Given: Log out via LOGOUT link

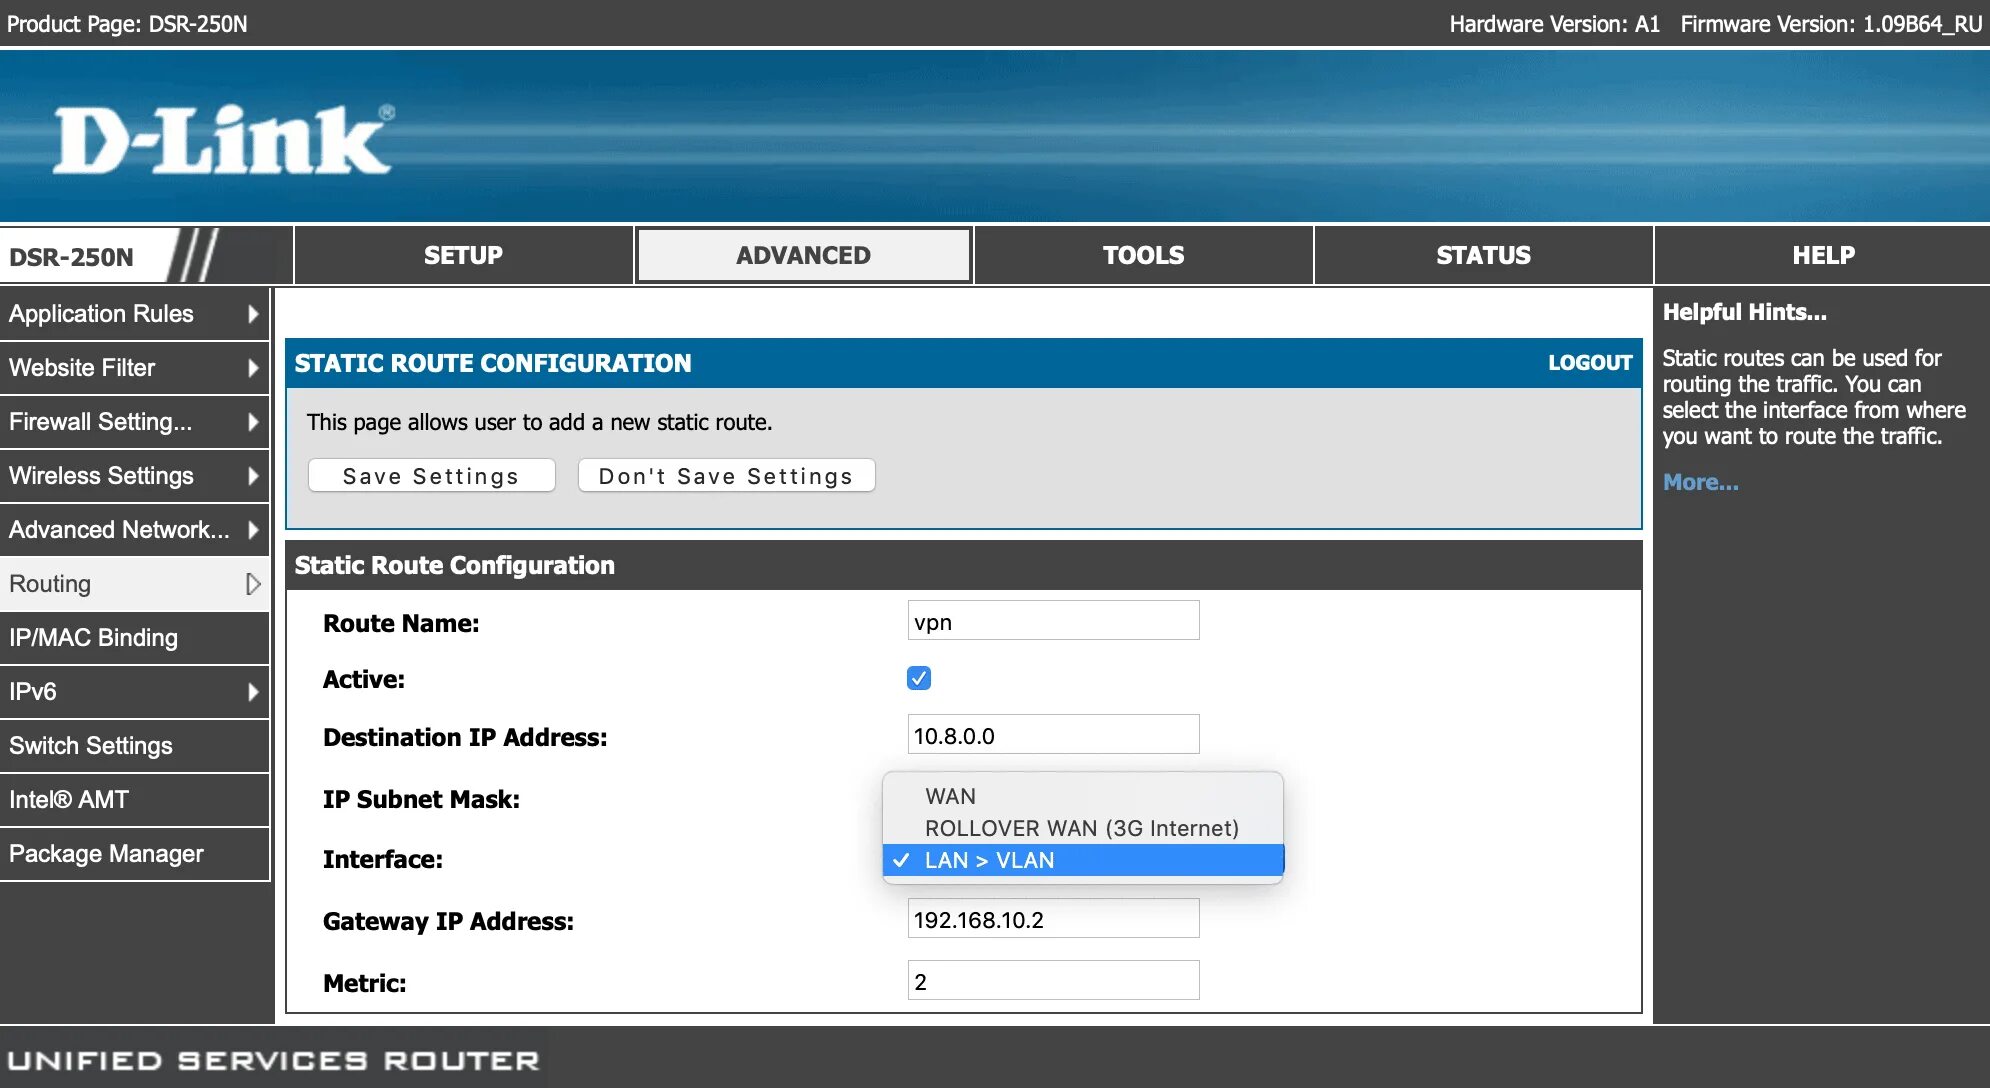Looking at the screenshot, I should (1590, 363).
